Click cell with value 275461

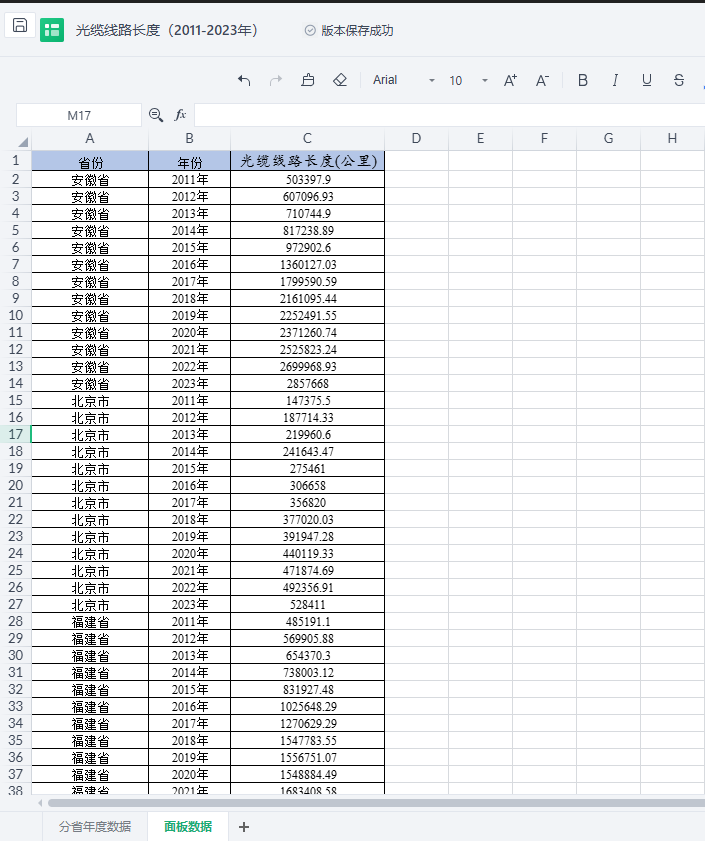307,468
